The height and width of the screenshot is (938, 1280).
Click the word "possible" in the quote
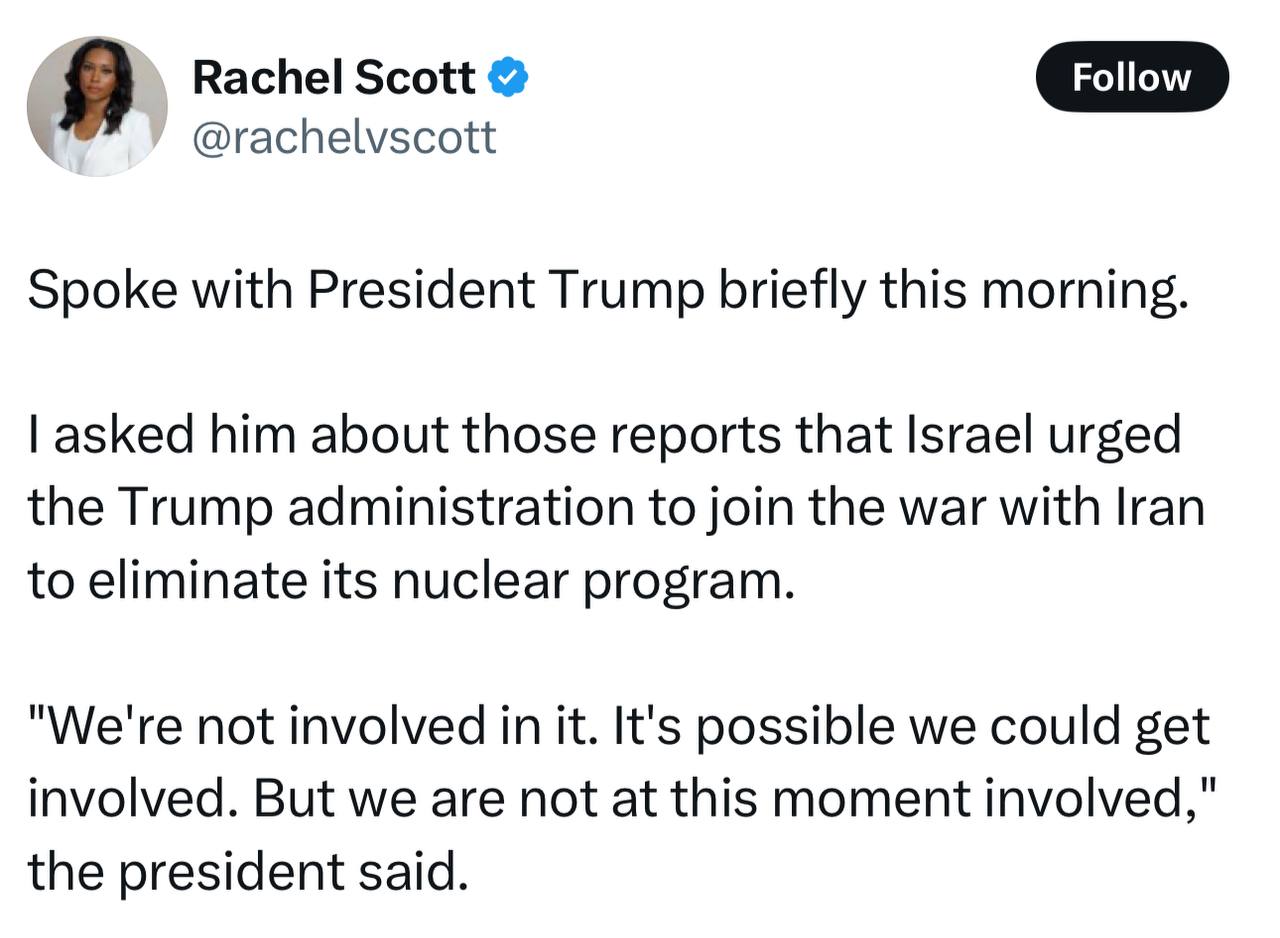pyautogui.click(x=793, y=726)
